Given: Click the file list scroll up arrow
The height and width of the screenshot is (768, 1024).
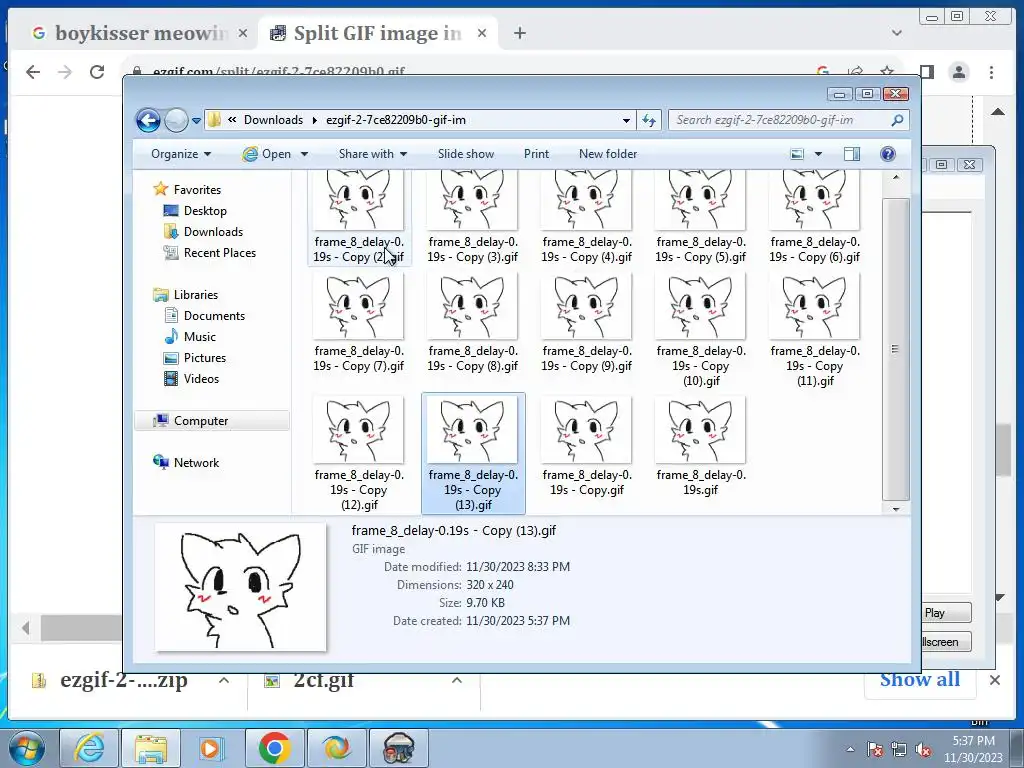Looking at the screenshot, I should pyautogui.click(x=896, y=178).
